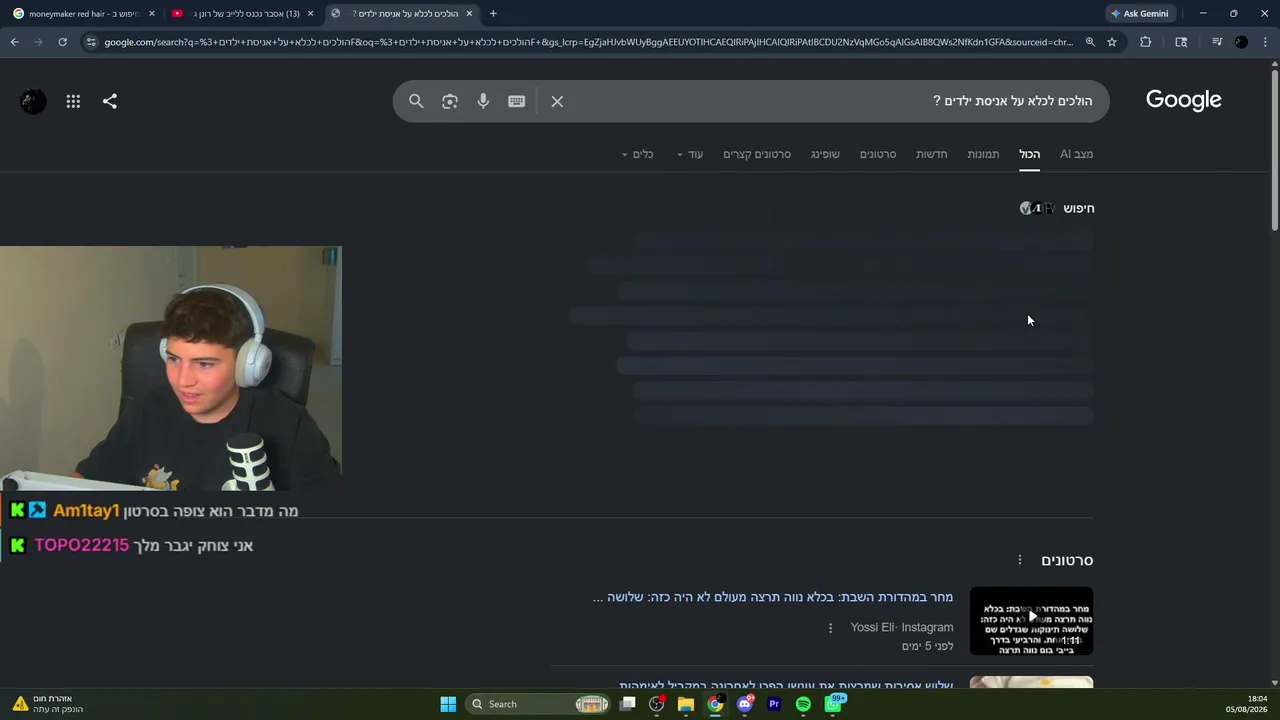The width and height of the screenshot is (1280, 720).
Task: Click the share icon near Google apps
Action: click(110, 101)
